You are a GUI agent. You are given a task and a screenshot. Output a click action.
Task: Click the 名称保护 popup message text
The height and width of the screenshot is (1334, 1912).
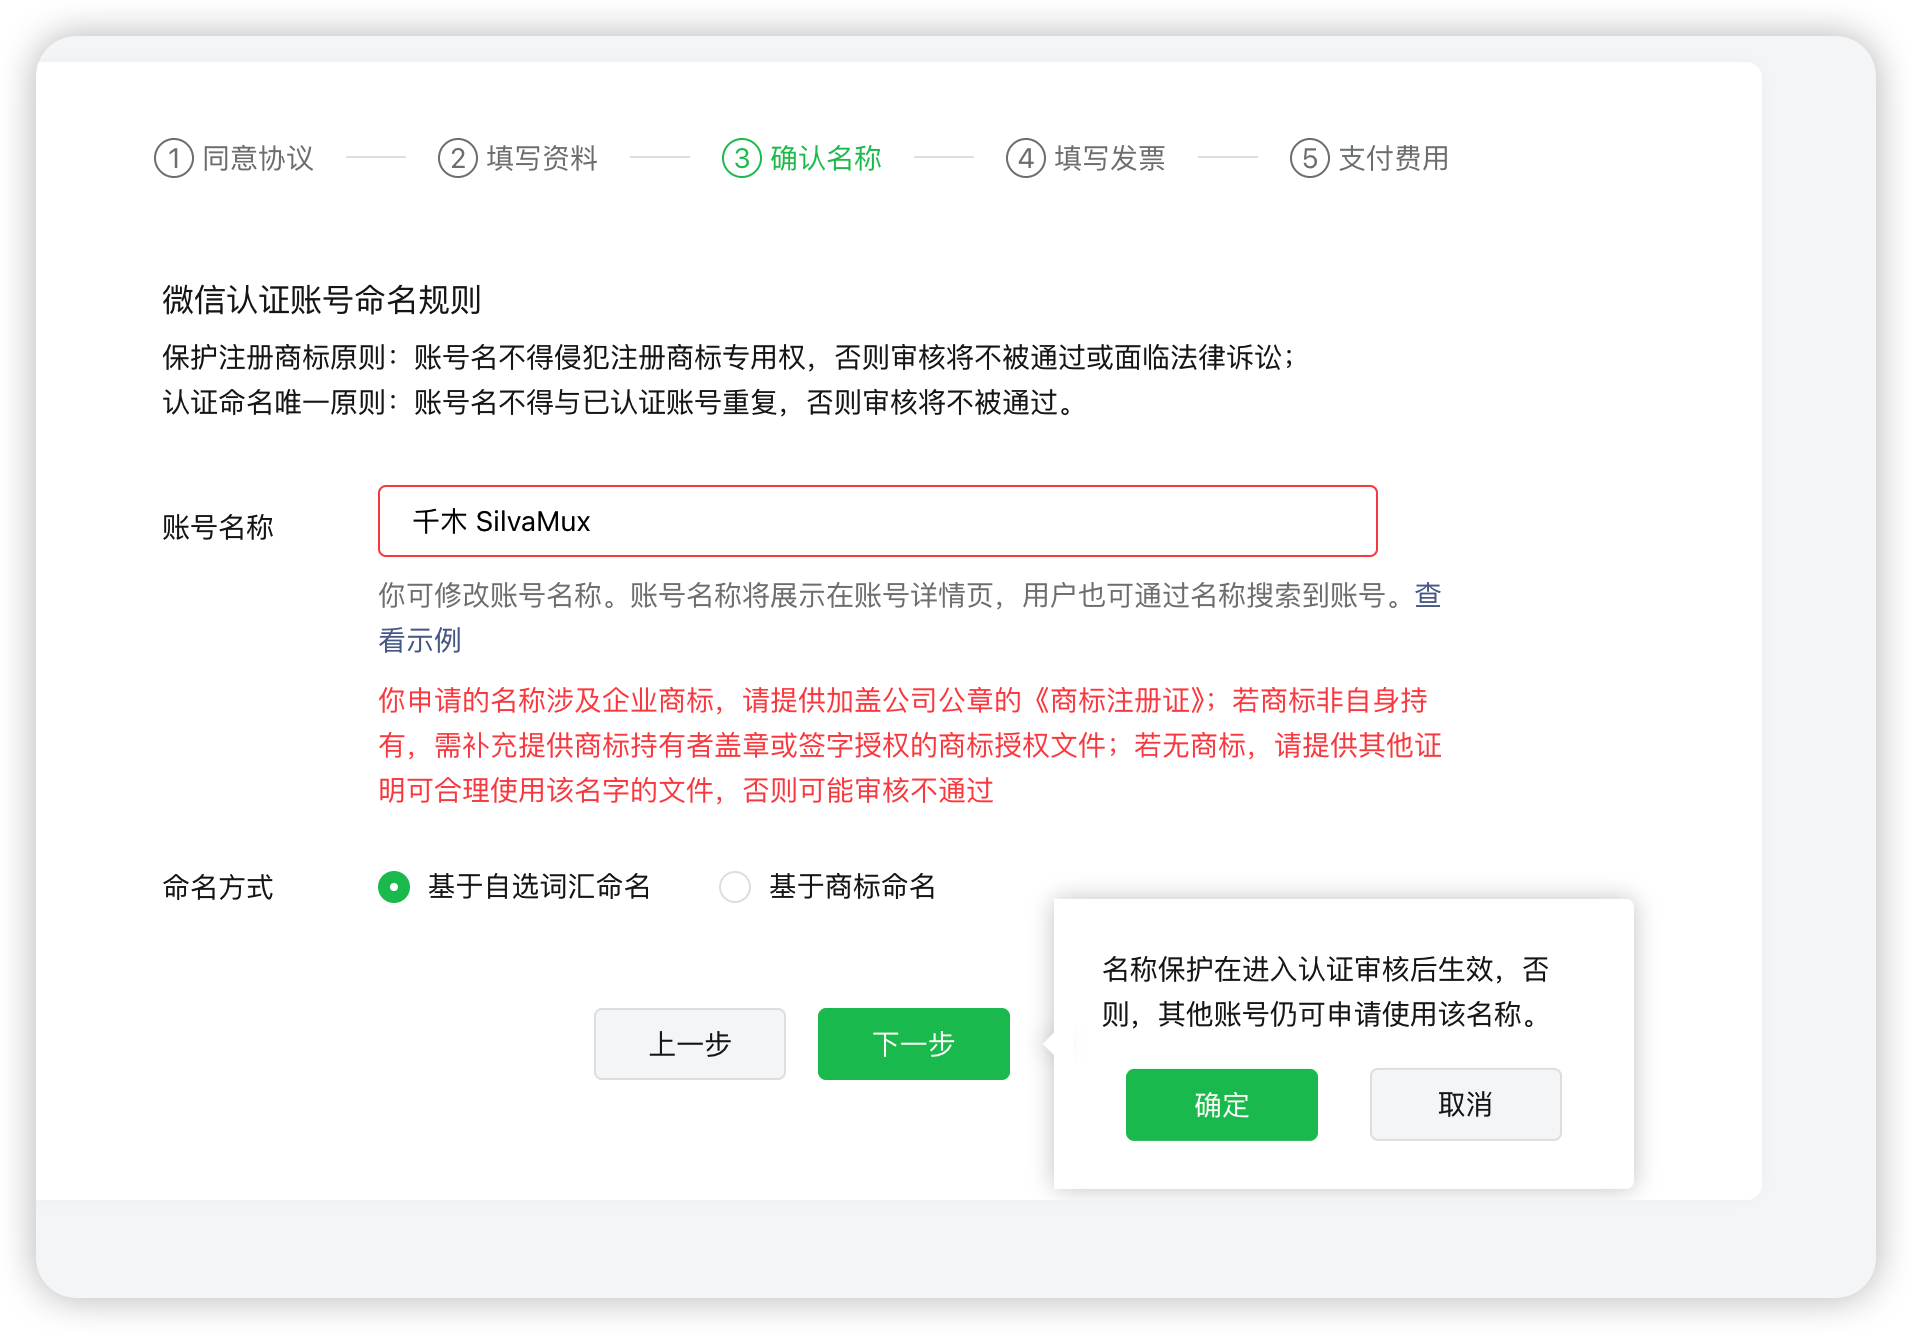click(1326, 991)
